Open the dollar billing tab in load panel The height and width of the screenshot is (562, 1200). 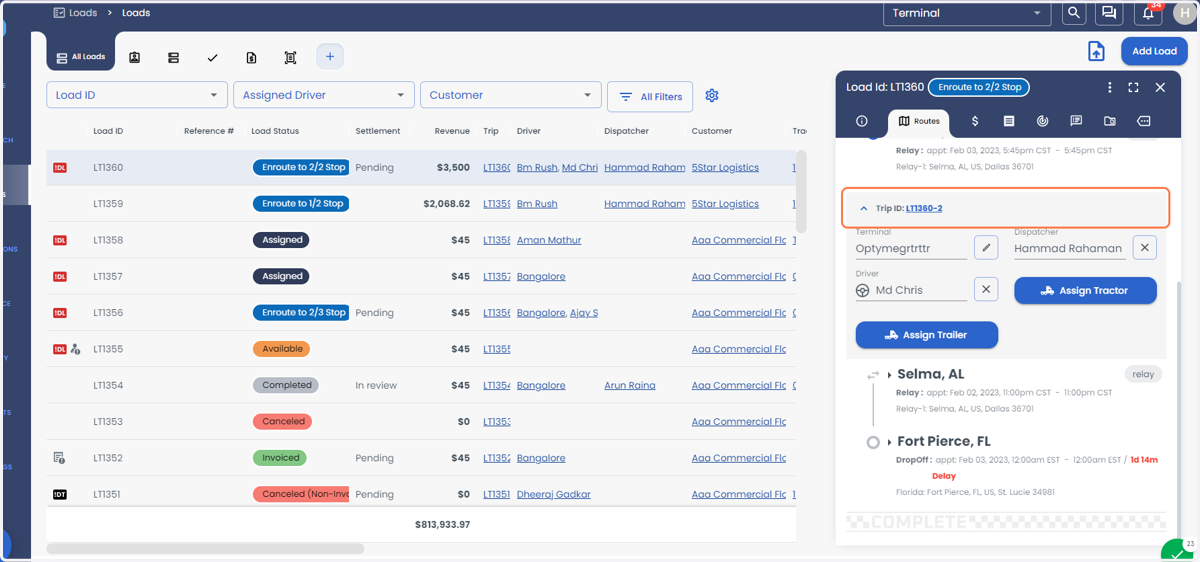[975, 121]
